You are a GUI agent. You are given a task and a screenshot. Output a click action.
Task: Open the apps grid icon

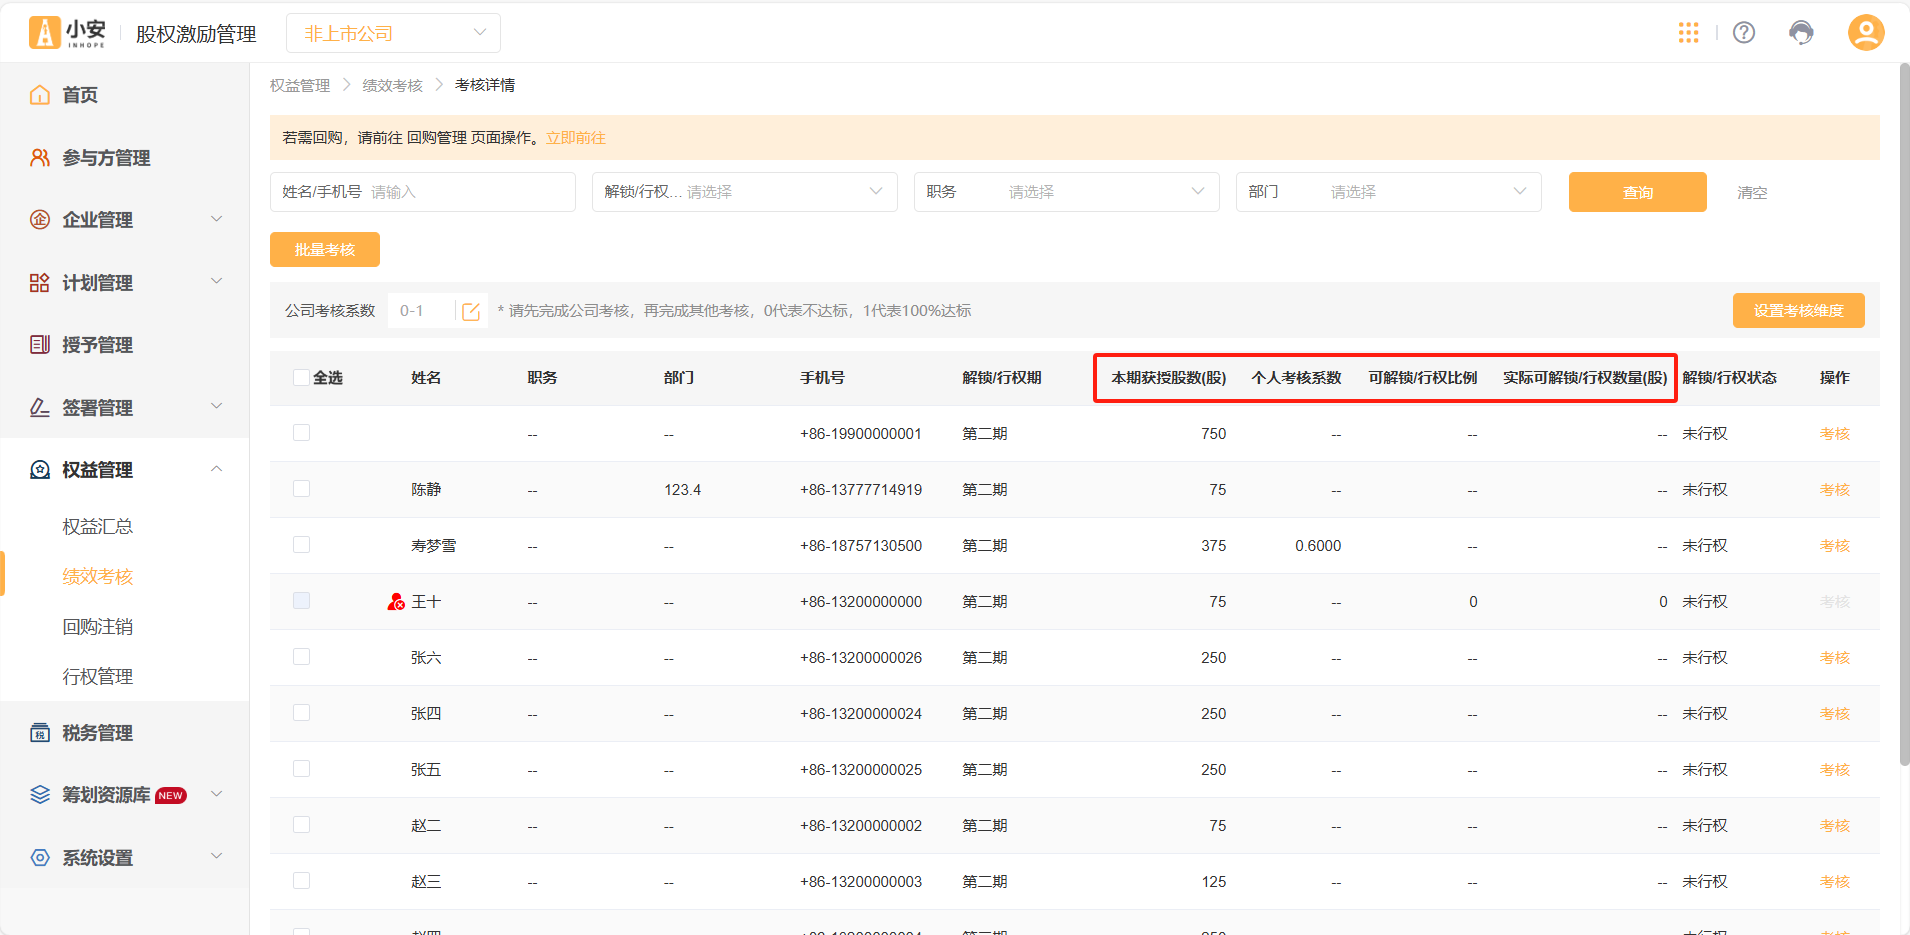[x=1689, y=33]
